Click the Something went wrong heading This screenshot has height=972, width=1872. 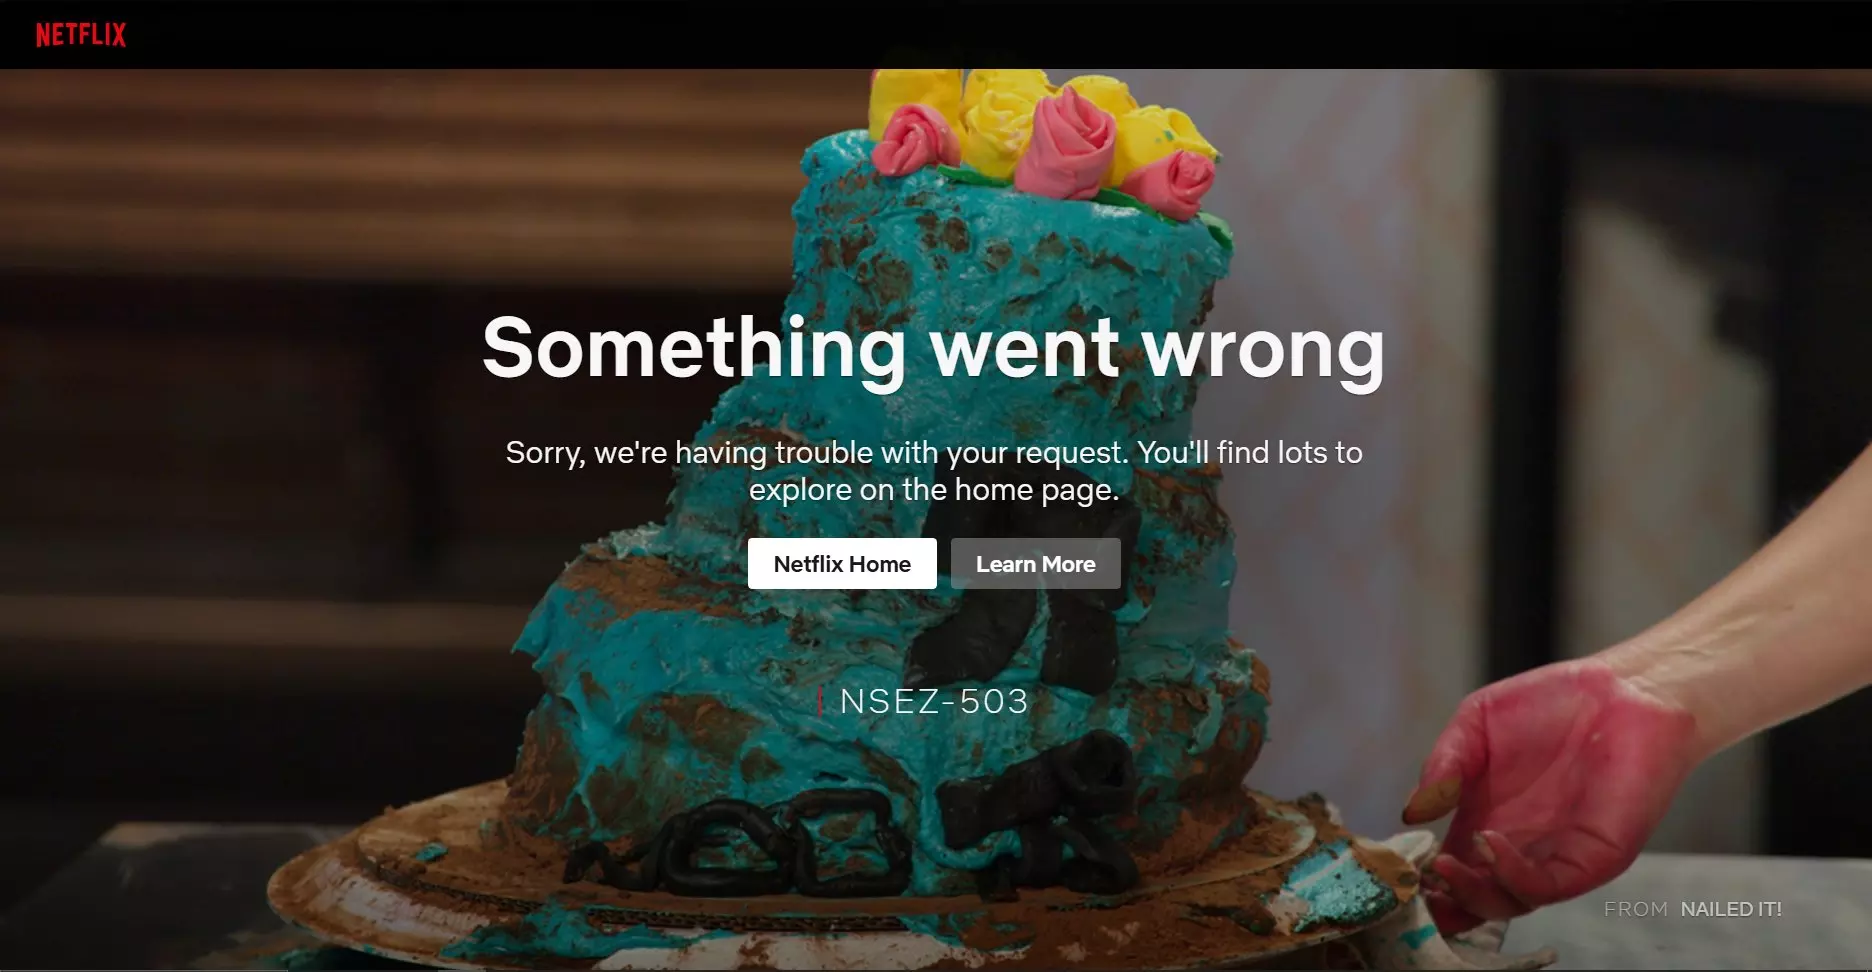click(x=934, y=348)
